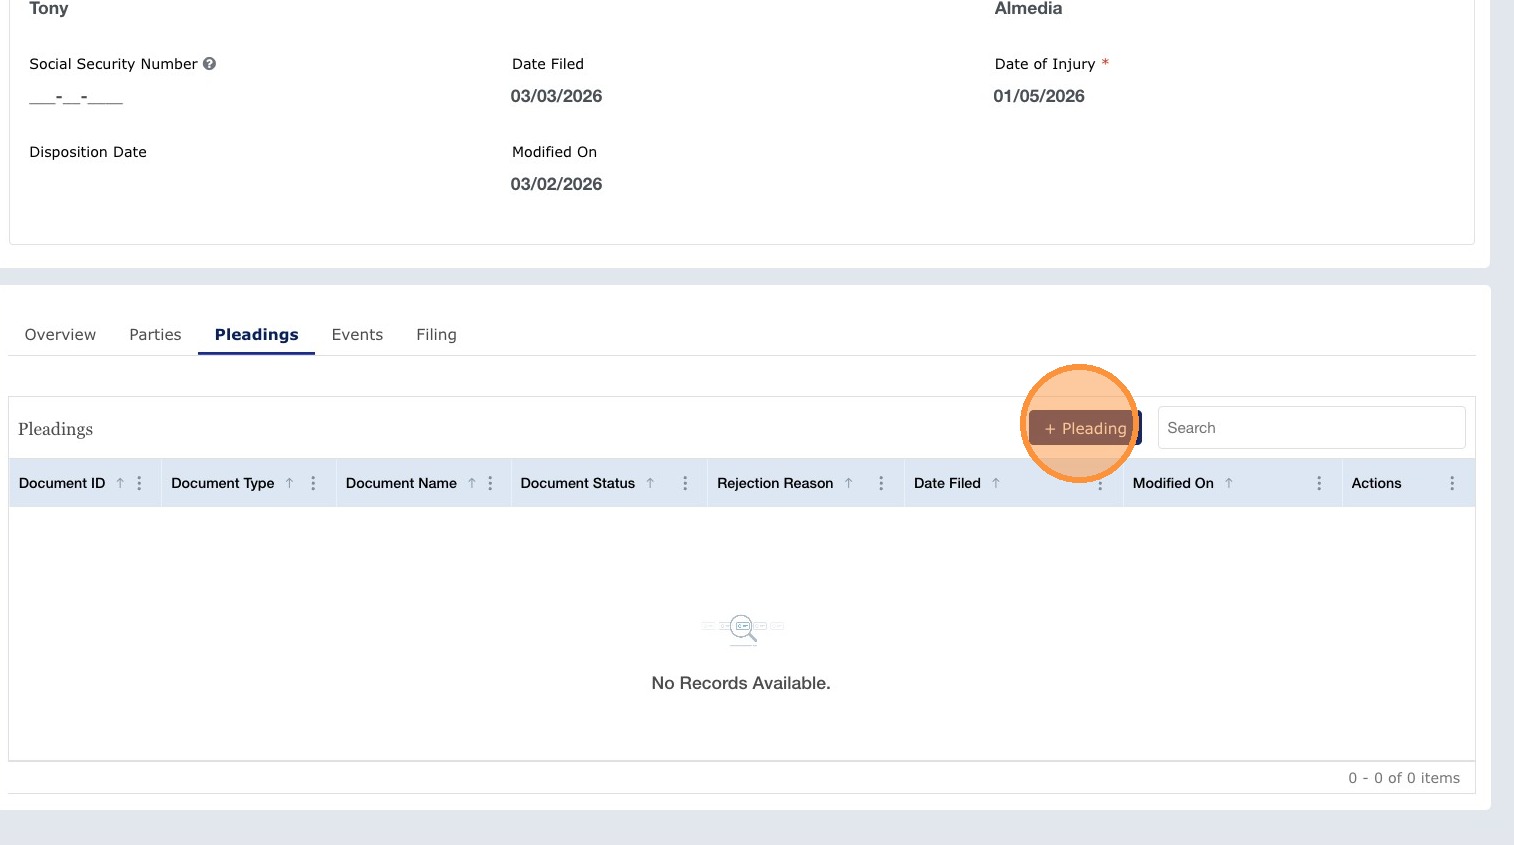The image size is (1514, 845).
Task: Open Document Name column menu
Action: tap(490, 483)
